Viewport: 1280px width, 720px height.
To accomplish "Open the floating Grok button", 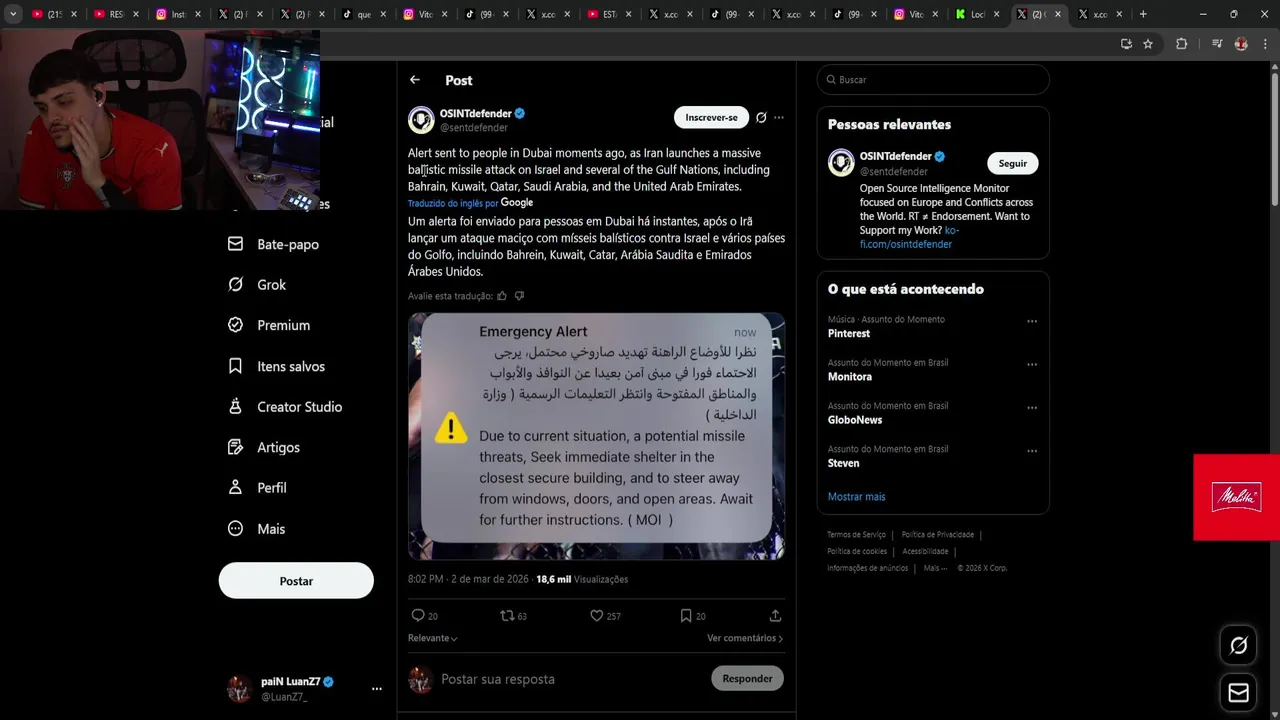I will pyautogui.click(x=1238, y=646).
